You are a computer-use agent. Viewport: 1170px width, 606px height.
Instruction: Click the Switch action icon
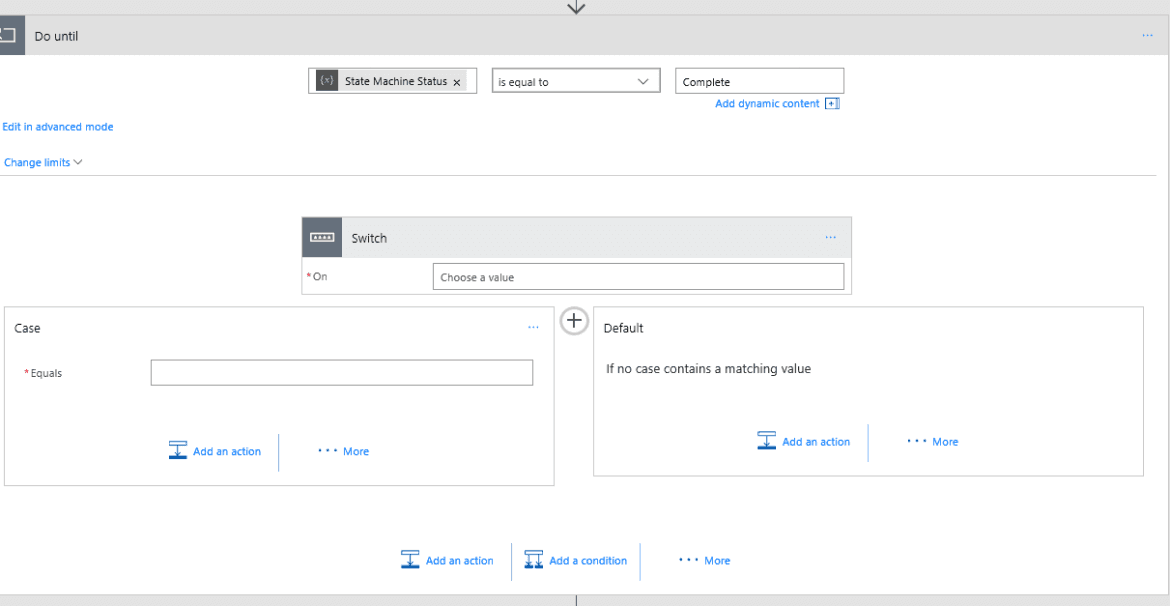(x=321, y=237)
